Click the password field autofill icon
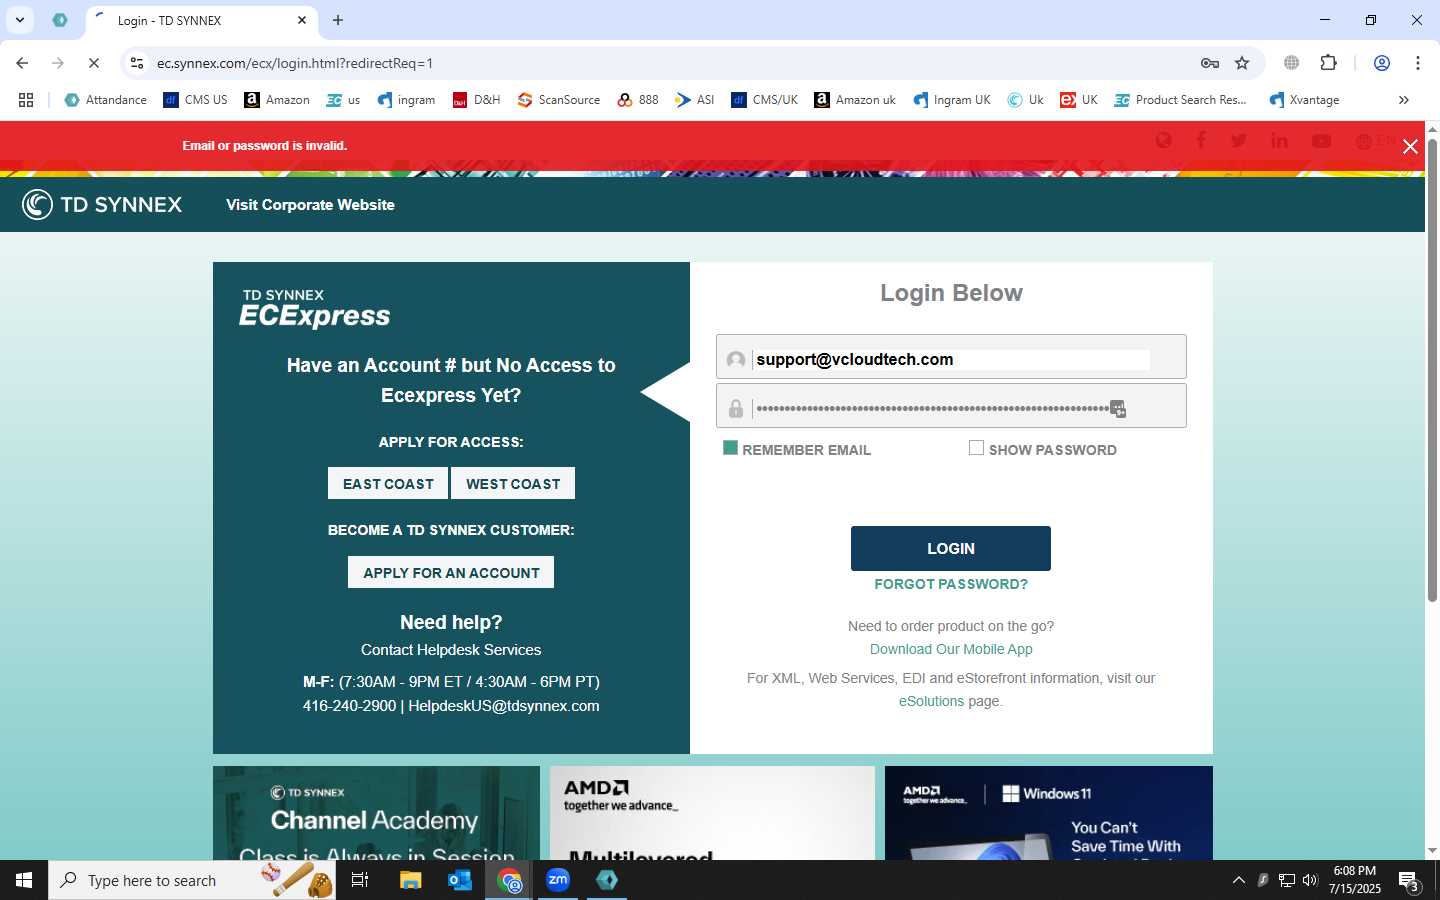Screen dimensions: 1440x900 tap(1118, 409)
